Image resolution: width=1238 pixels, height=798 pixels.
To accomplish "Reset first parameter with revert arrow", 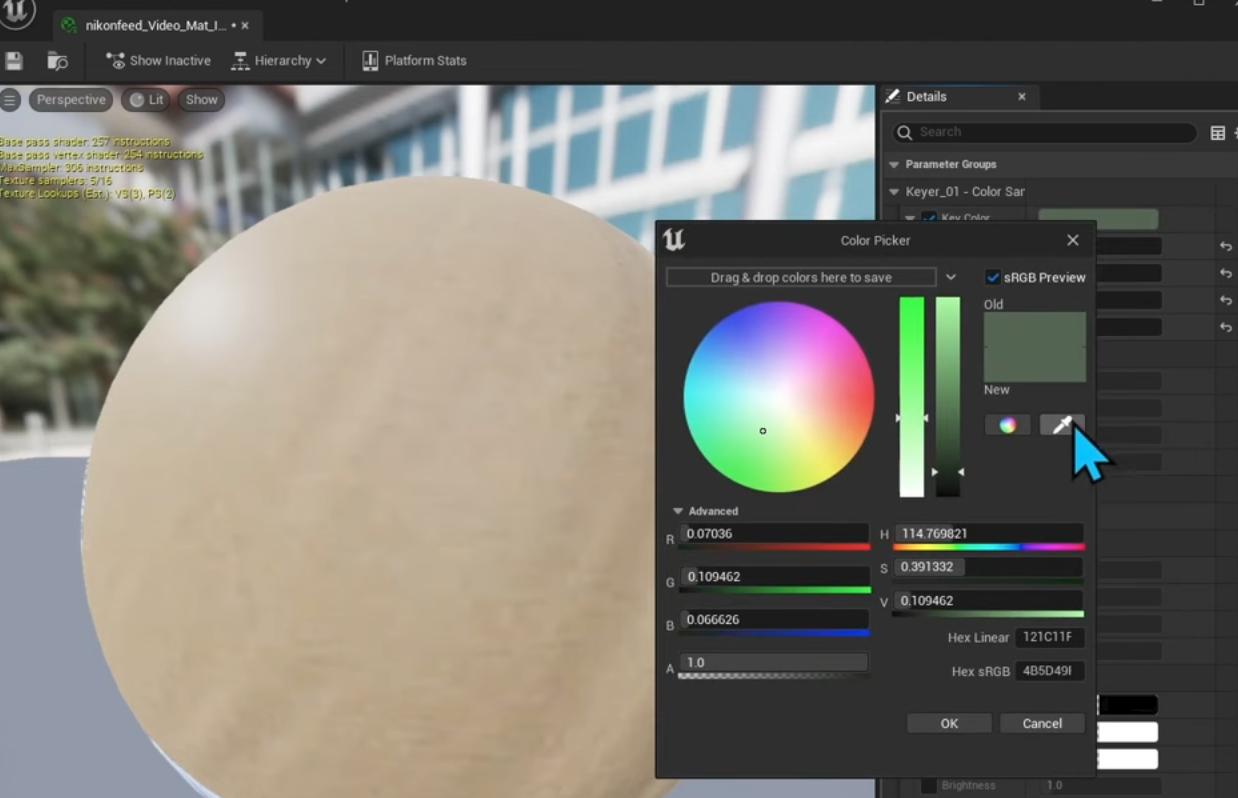I will pyautogui.click(x=1226, y=246).
